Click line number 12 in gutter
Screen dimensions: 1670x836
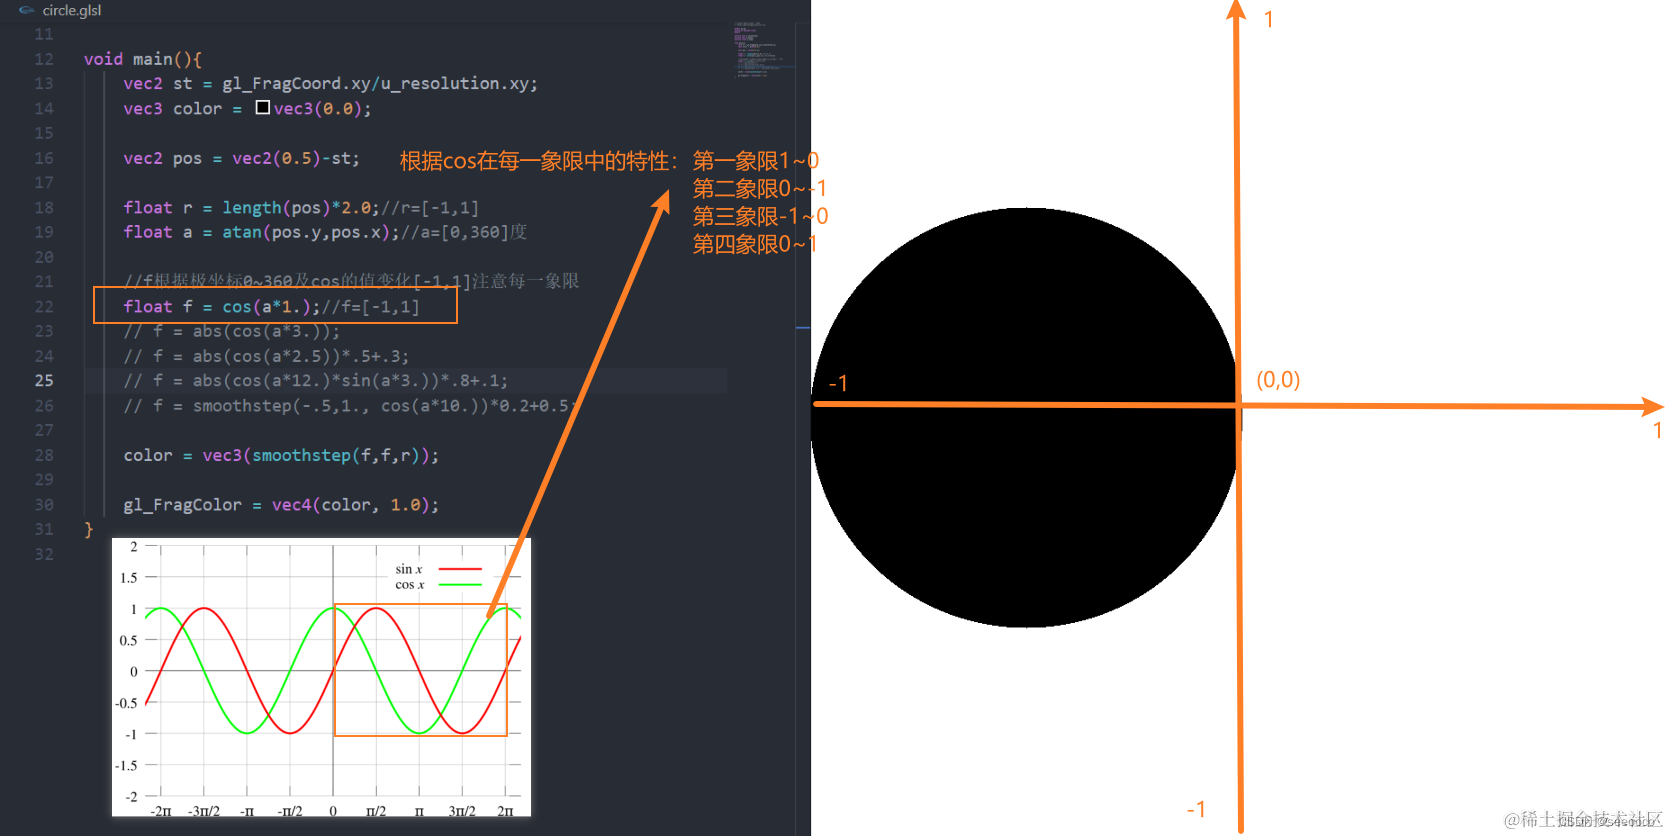pyautogui.click(x=44, y=59)
